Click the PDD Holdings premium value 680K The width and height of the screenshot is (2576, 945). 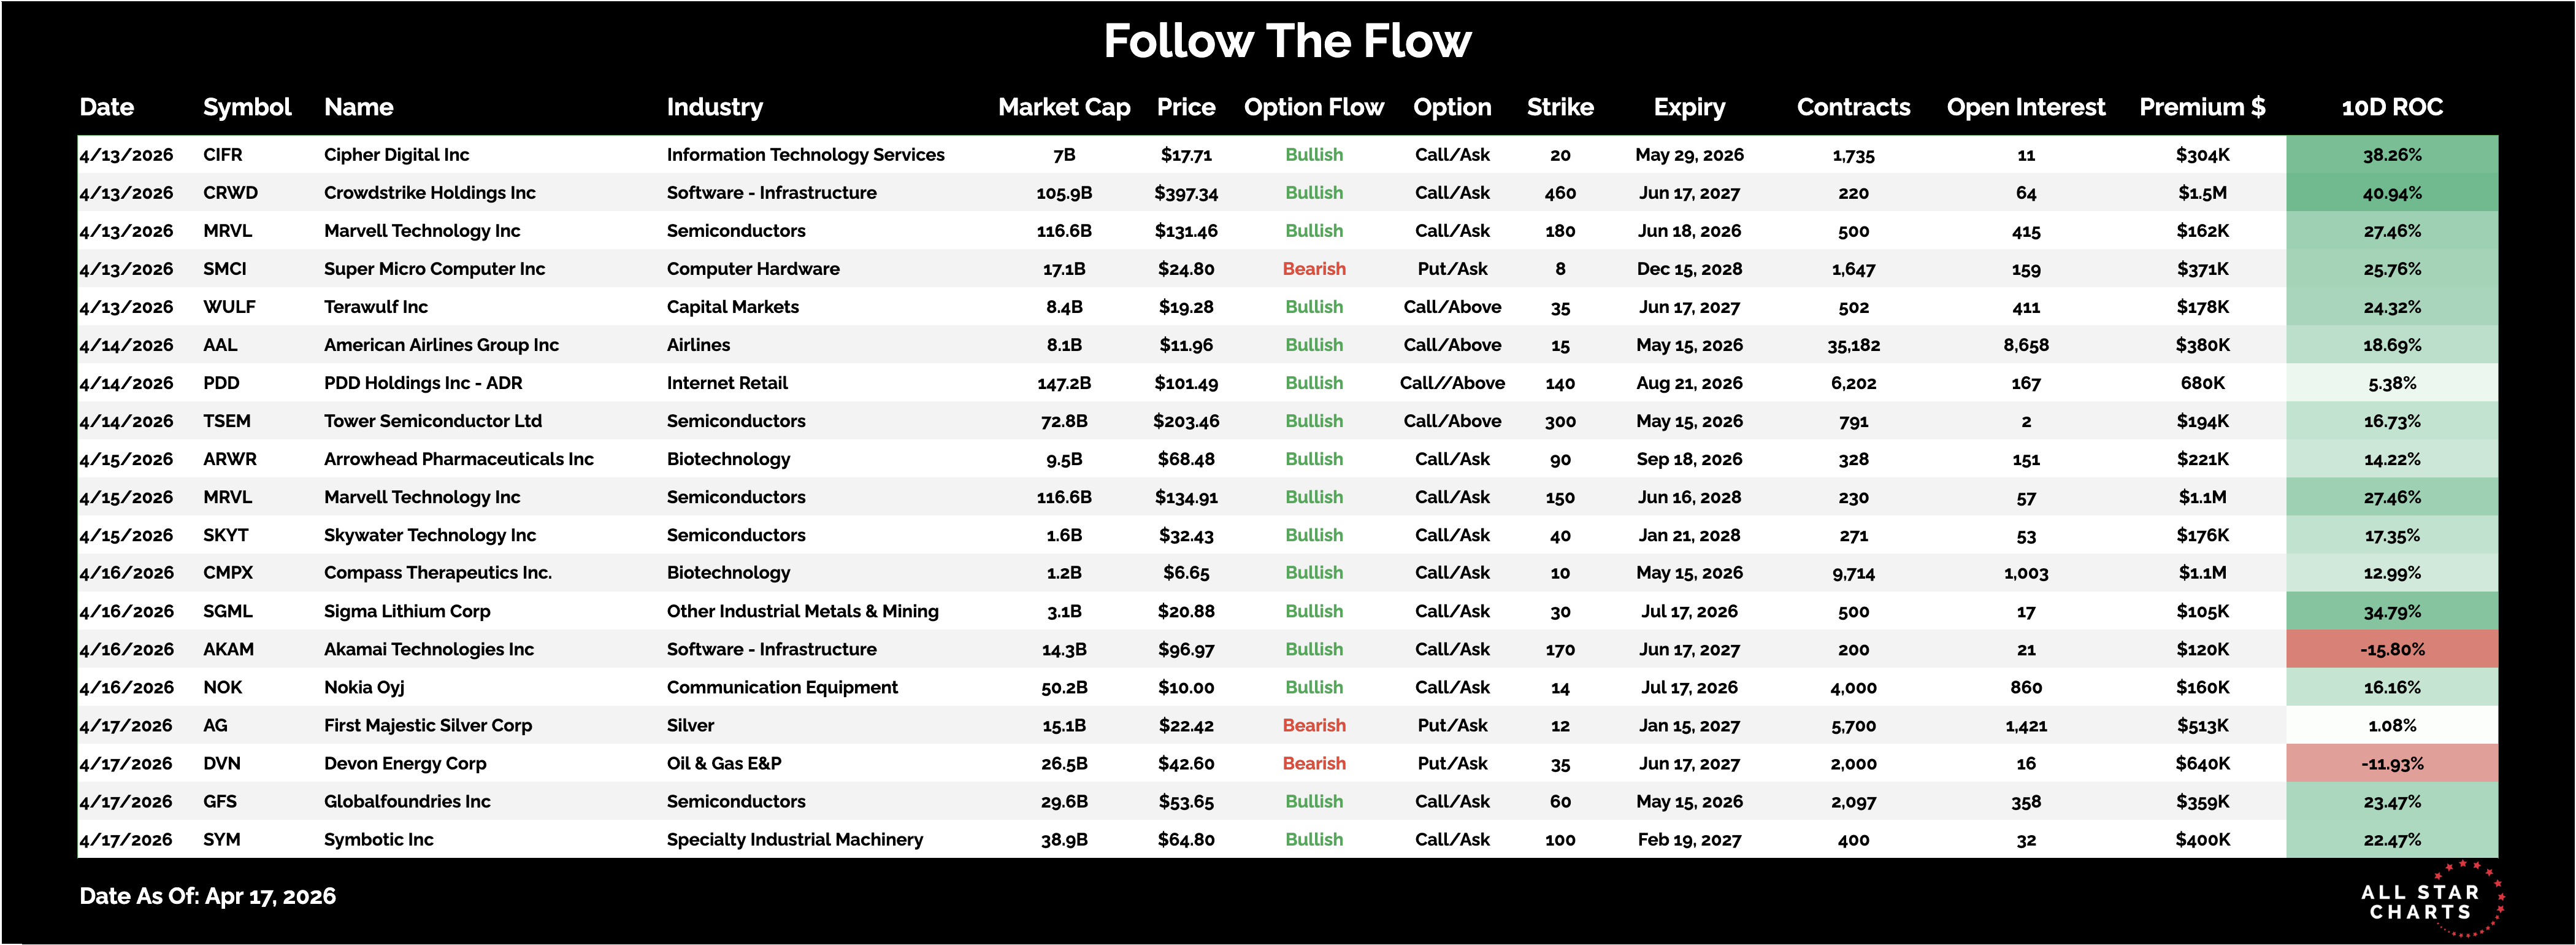coord(2202,383)
